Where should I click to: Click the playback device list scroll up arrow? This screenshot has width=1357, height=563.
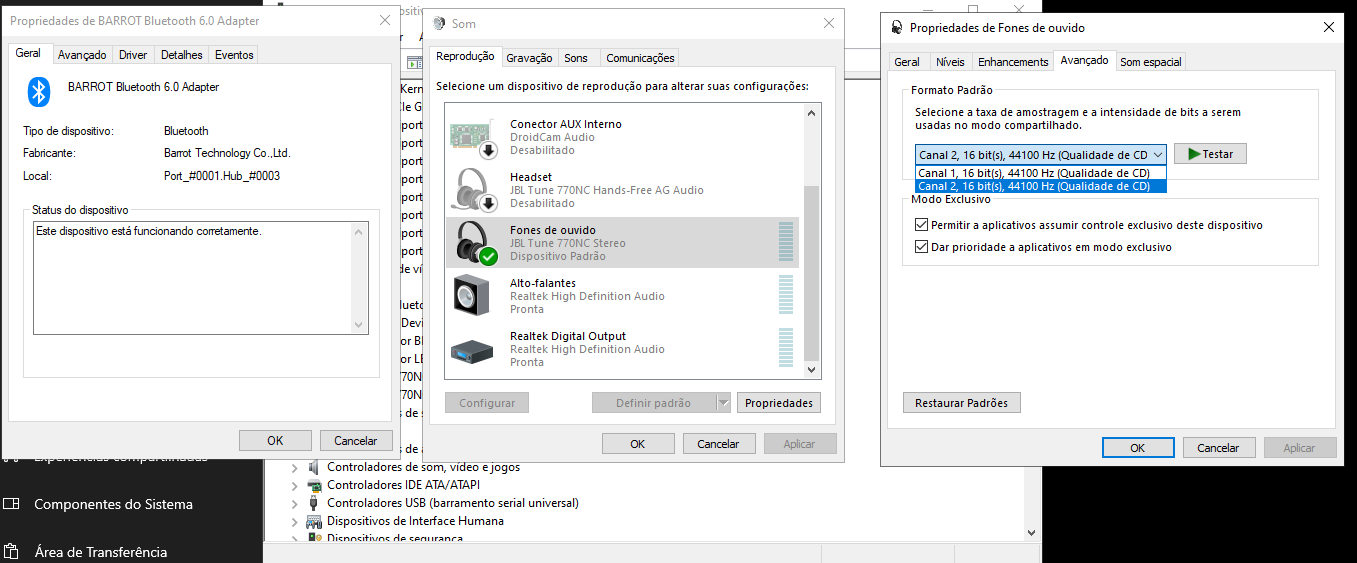(x=811, y=115)
